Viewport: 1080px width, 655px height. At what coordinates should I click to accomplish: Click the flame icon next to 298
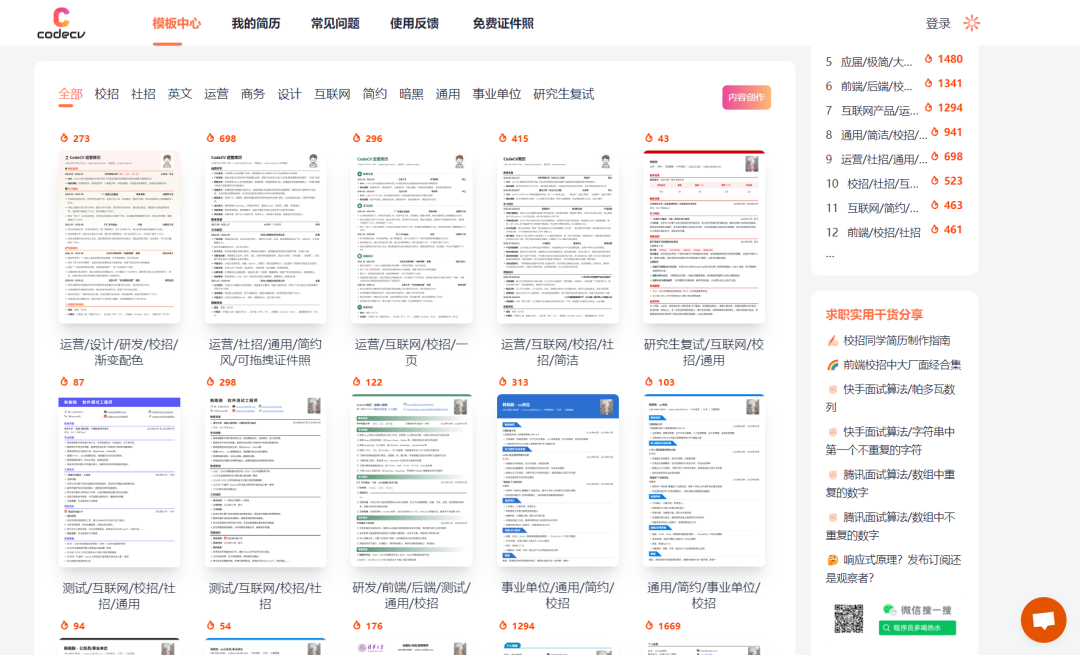point(210,382)
